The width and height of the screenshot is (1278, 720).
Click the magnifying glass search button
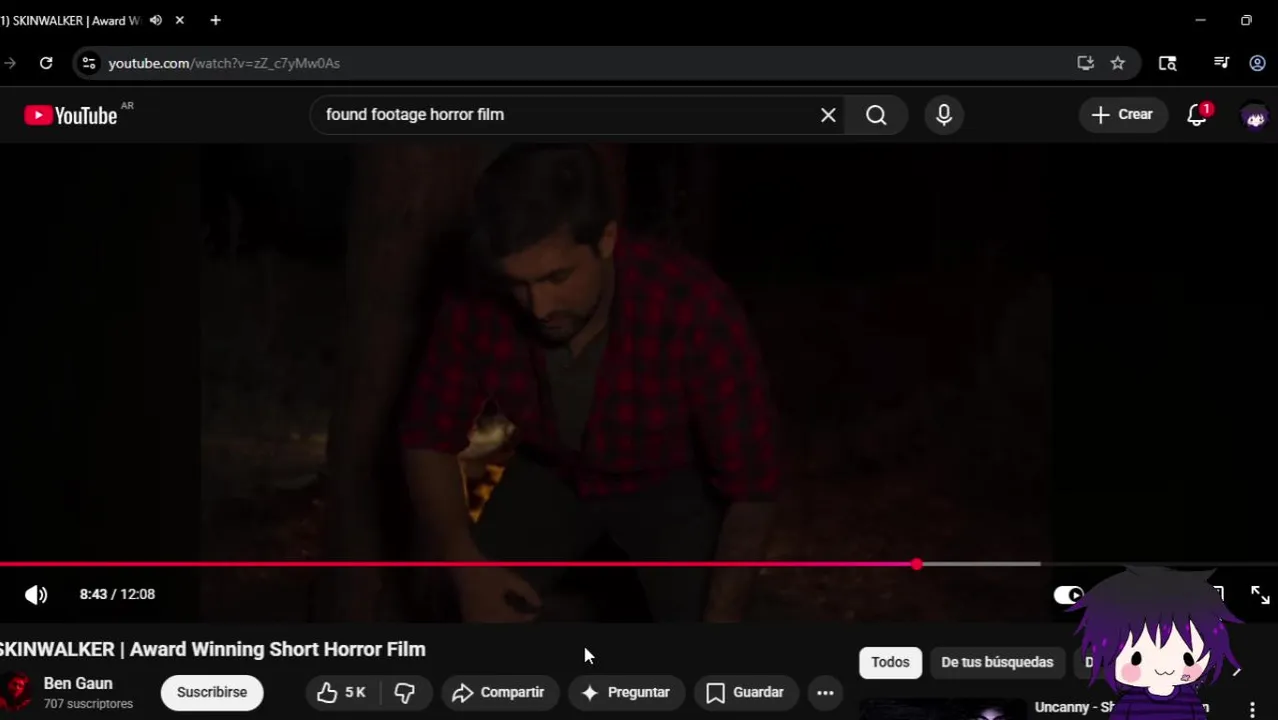876,115
